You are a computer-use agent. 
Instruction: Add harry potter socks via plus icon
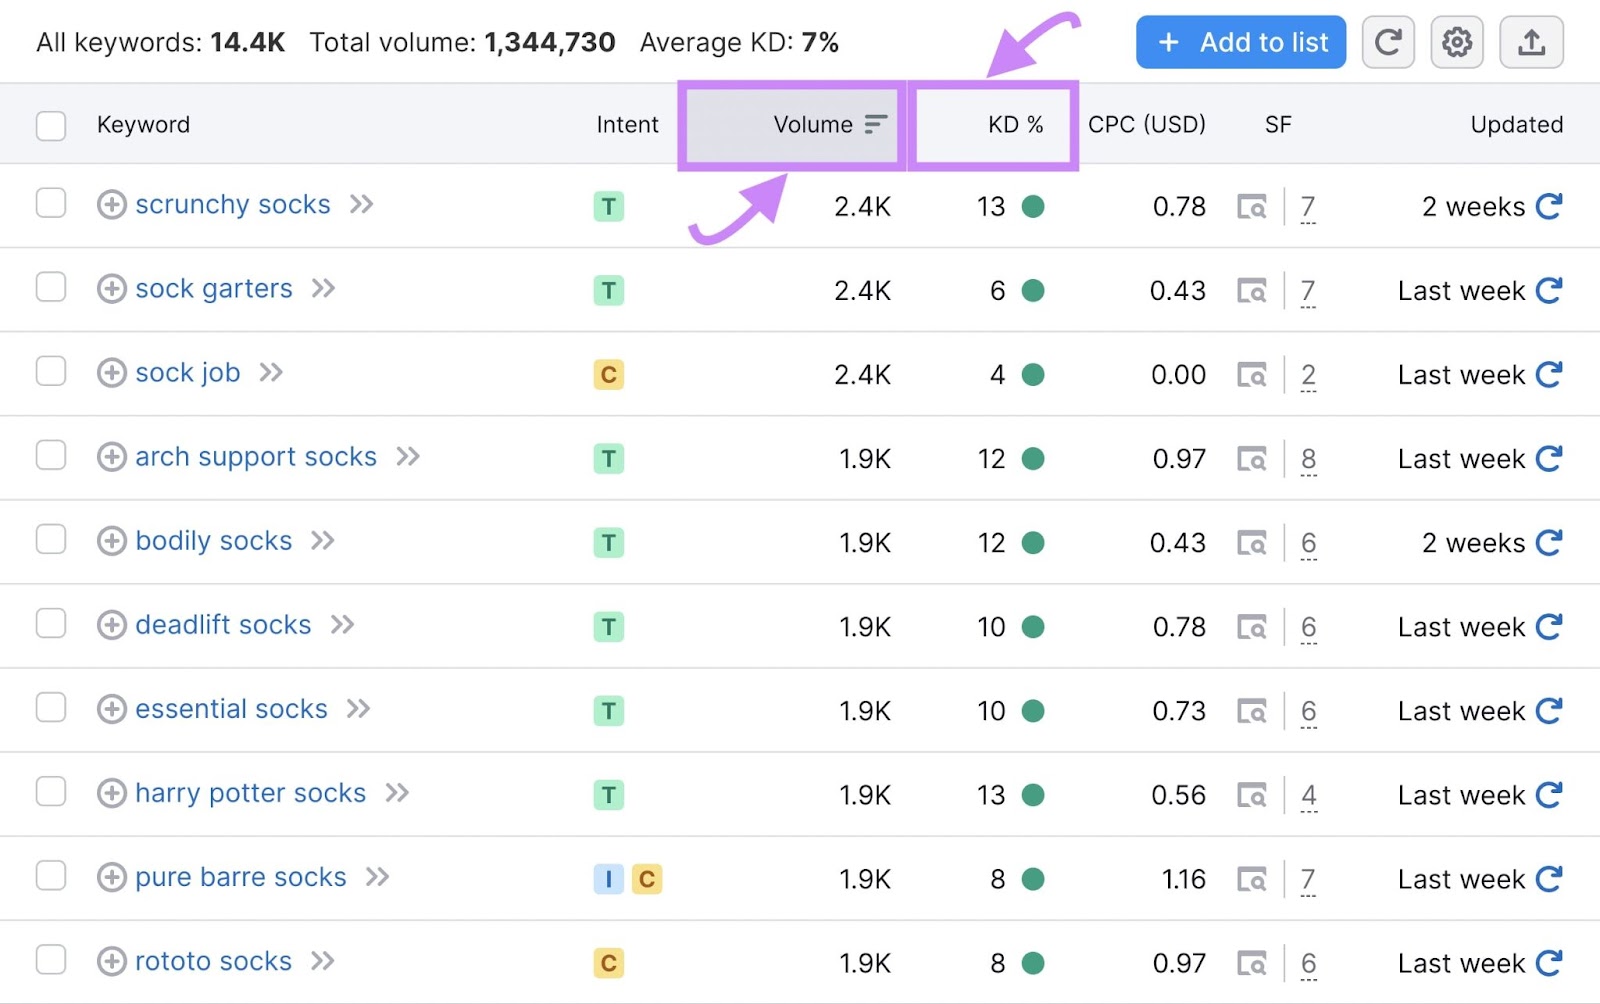(111, 792)
